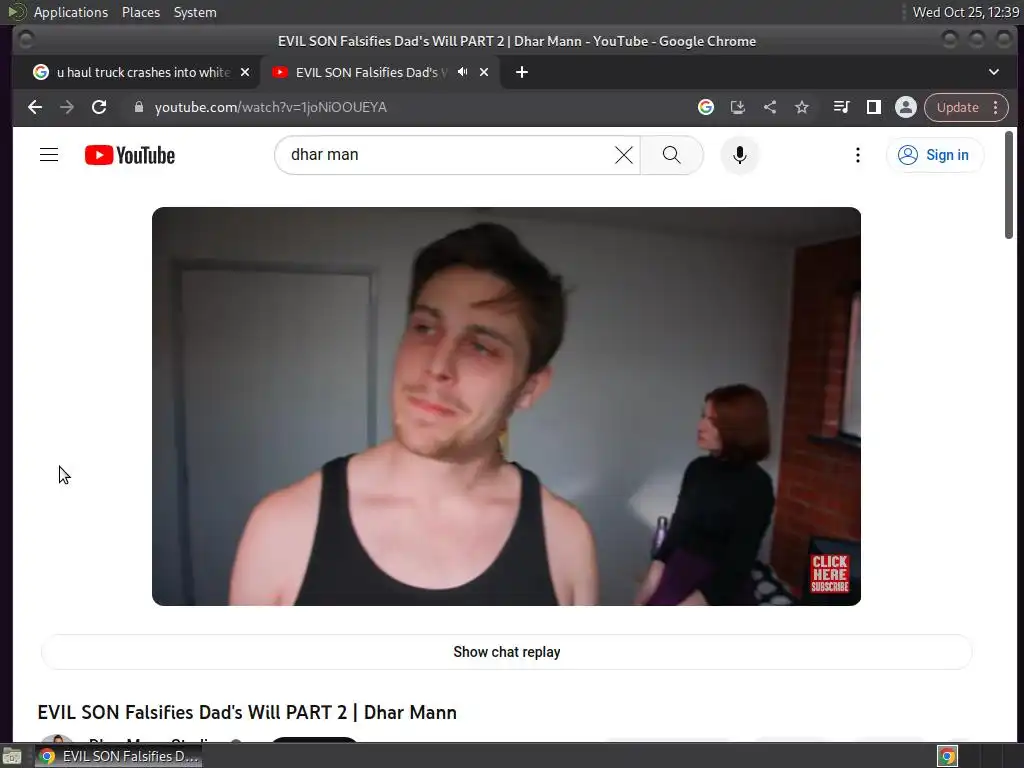
Task: Share this page icon
Action: pyautogui.click(x=770, y=107)
